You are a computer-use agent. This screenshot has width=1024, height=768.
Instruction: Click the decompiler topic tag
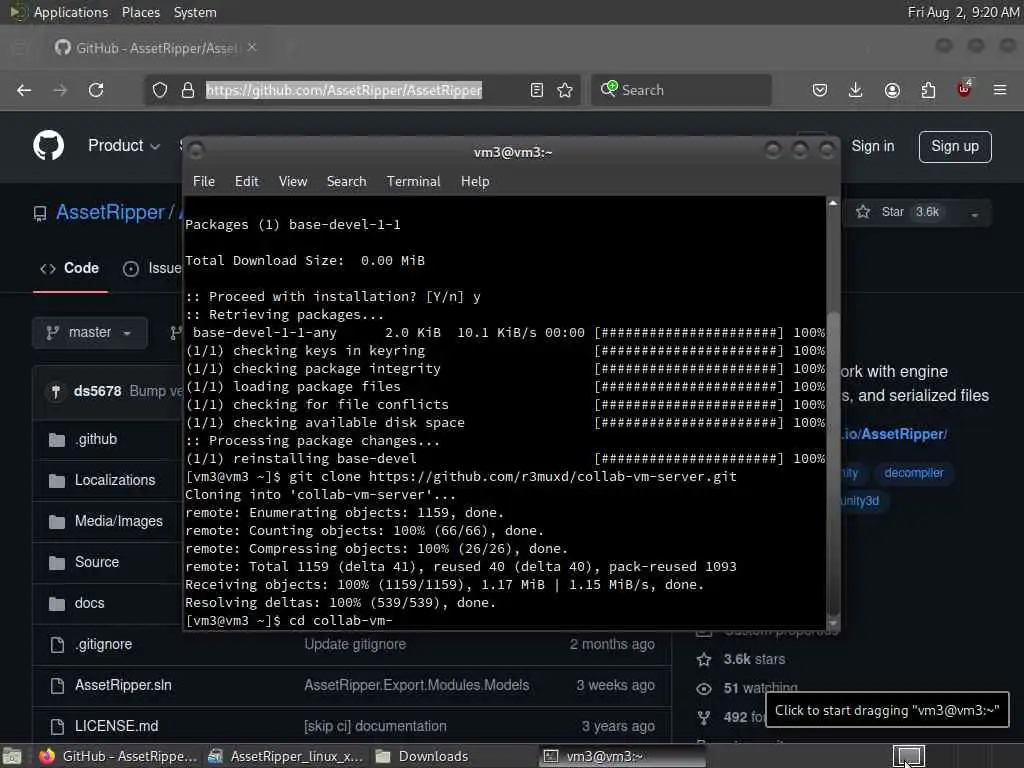(x=914, y=473)
